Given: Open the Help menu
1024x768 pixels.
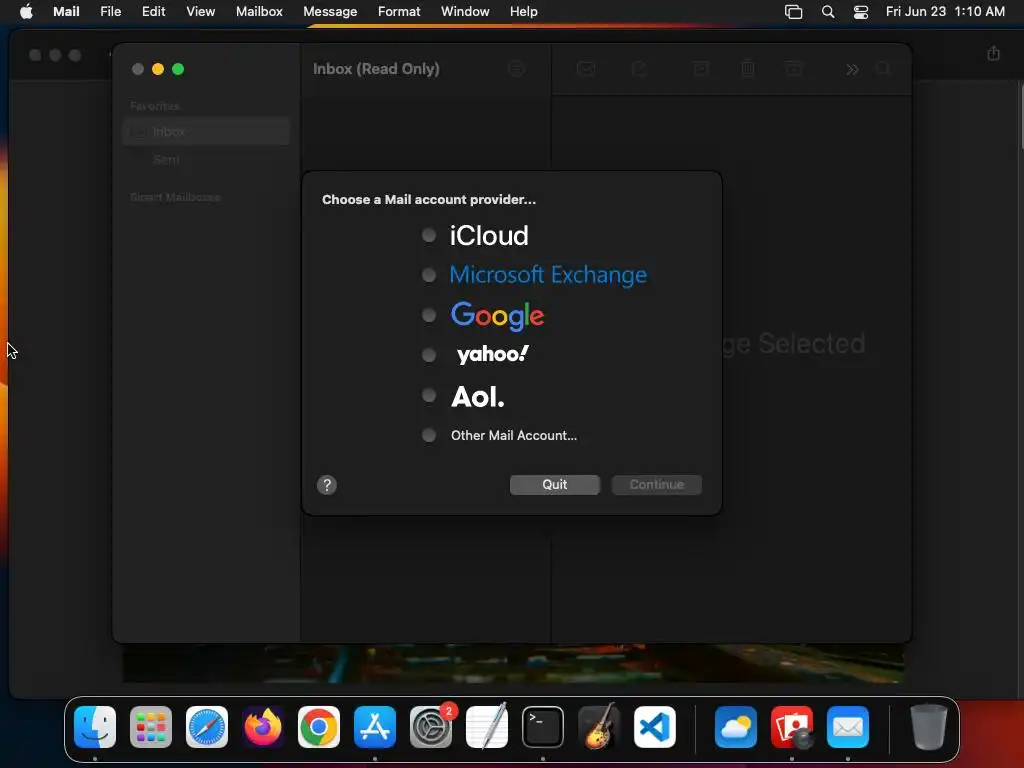Looking at the screenshot, I should [524, 11].
